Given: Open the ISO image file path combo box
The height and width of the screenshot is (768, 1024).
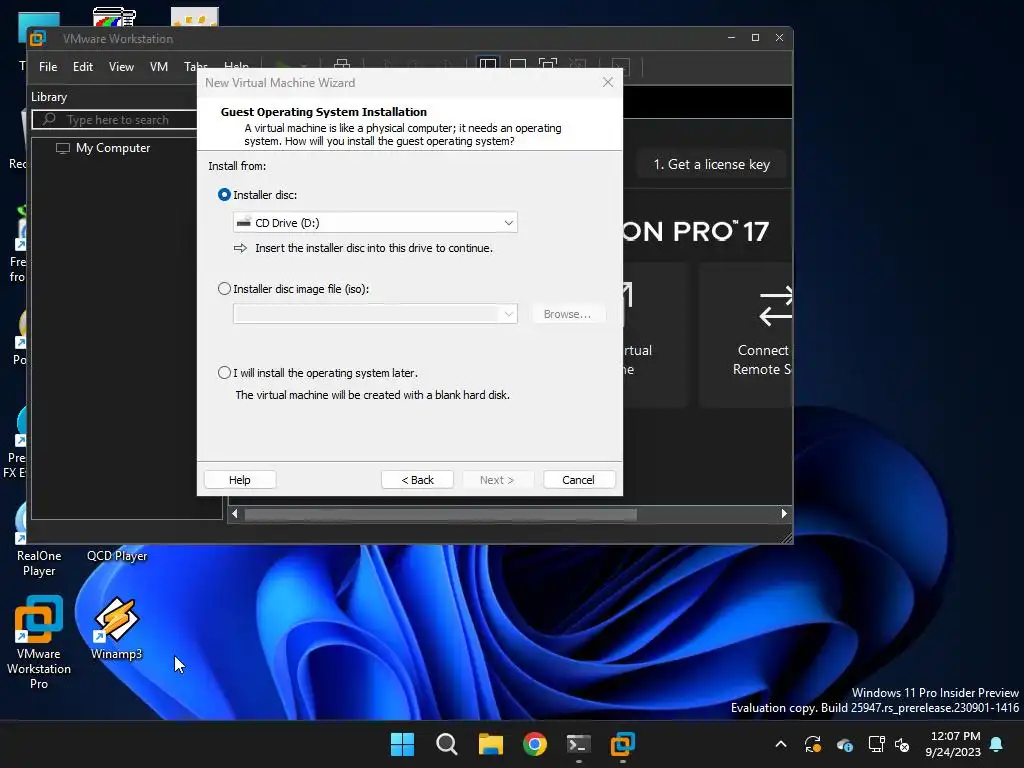Looking at the screenshot, I should point(375,314).
